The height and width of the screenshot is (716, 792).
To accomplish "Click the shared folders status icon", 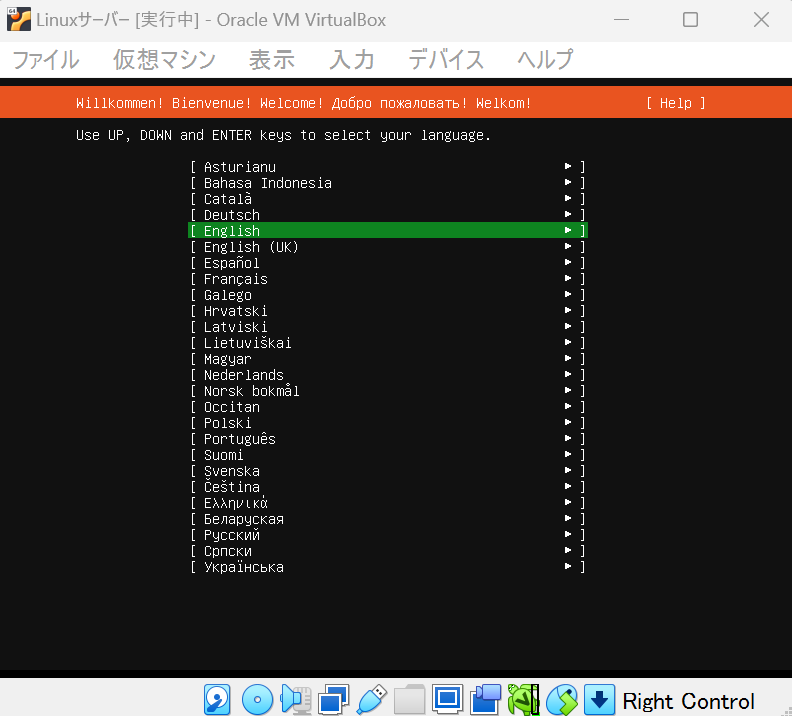I will (x=409, y=700).
